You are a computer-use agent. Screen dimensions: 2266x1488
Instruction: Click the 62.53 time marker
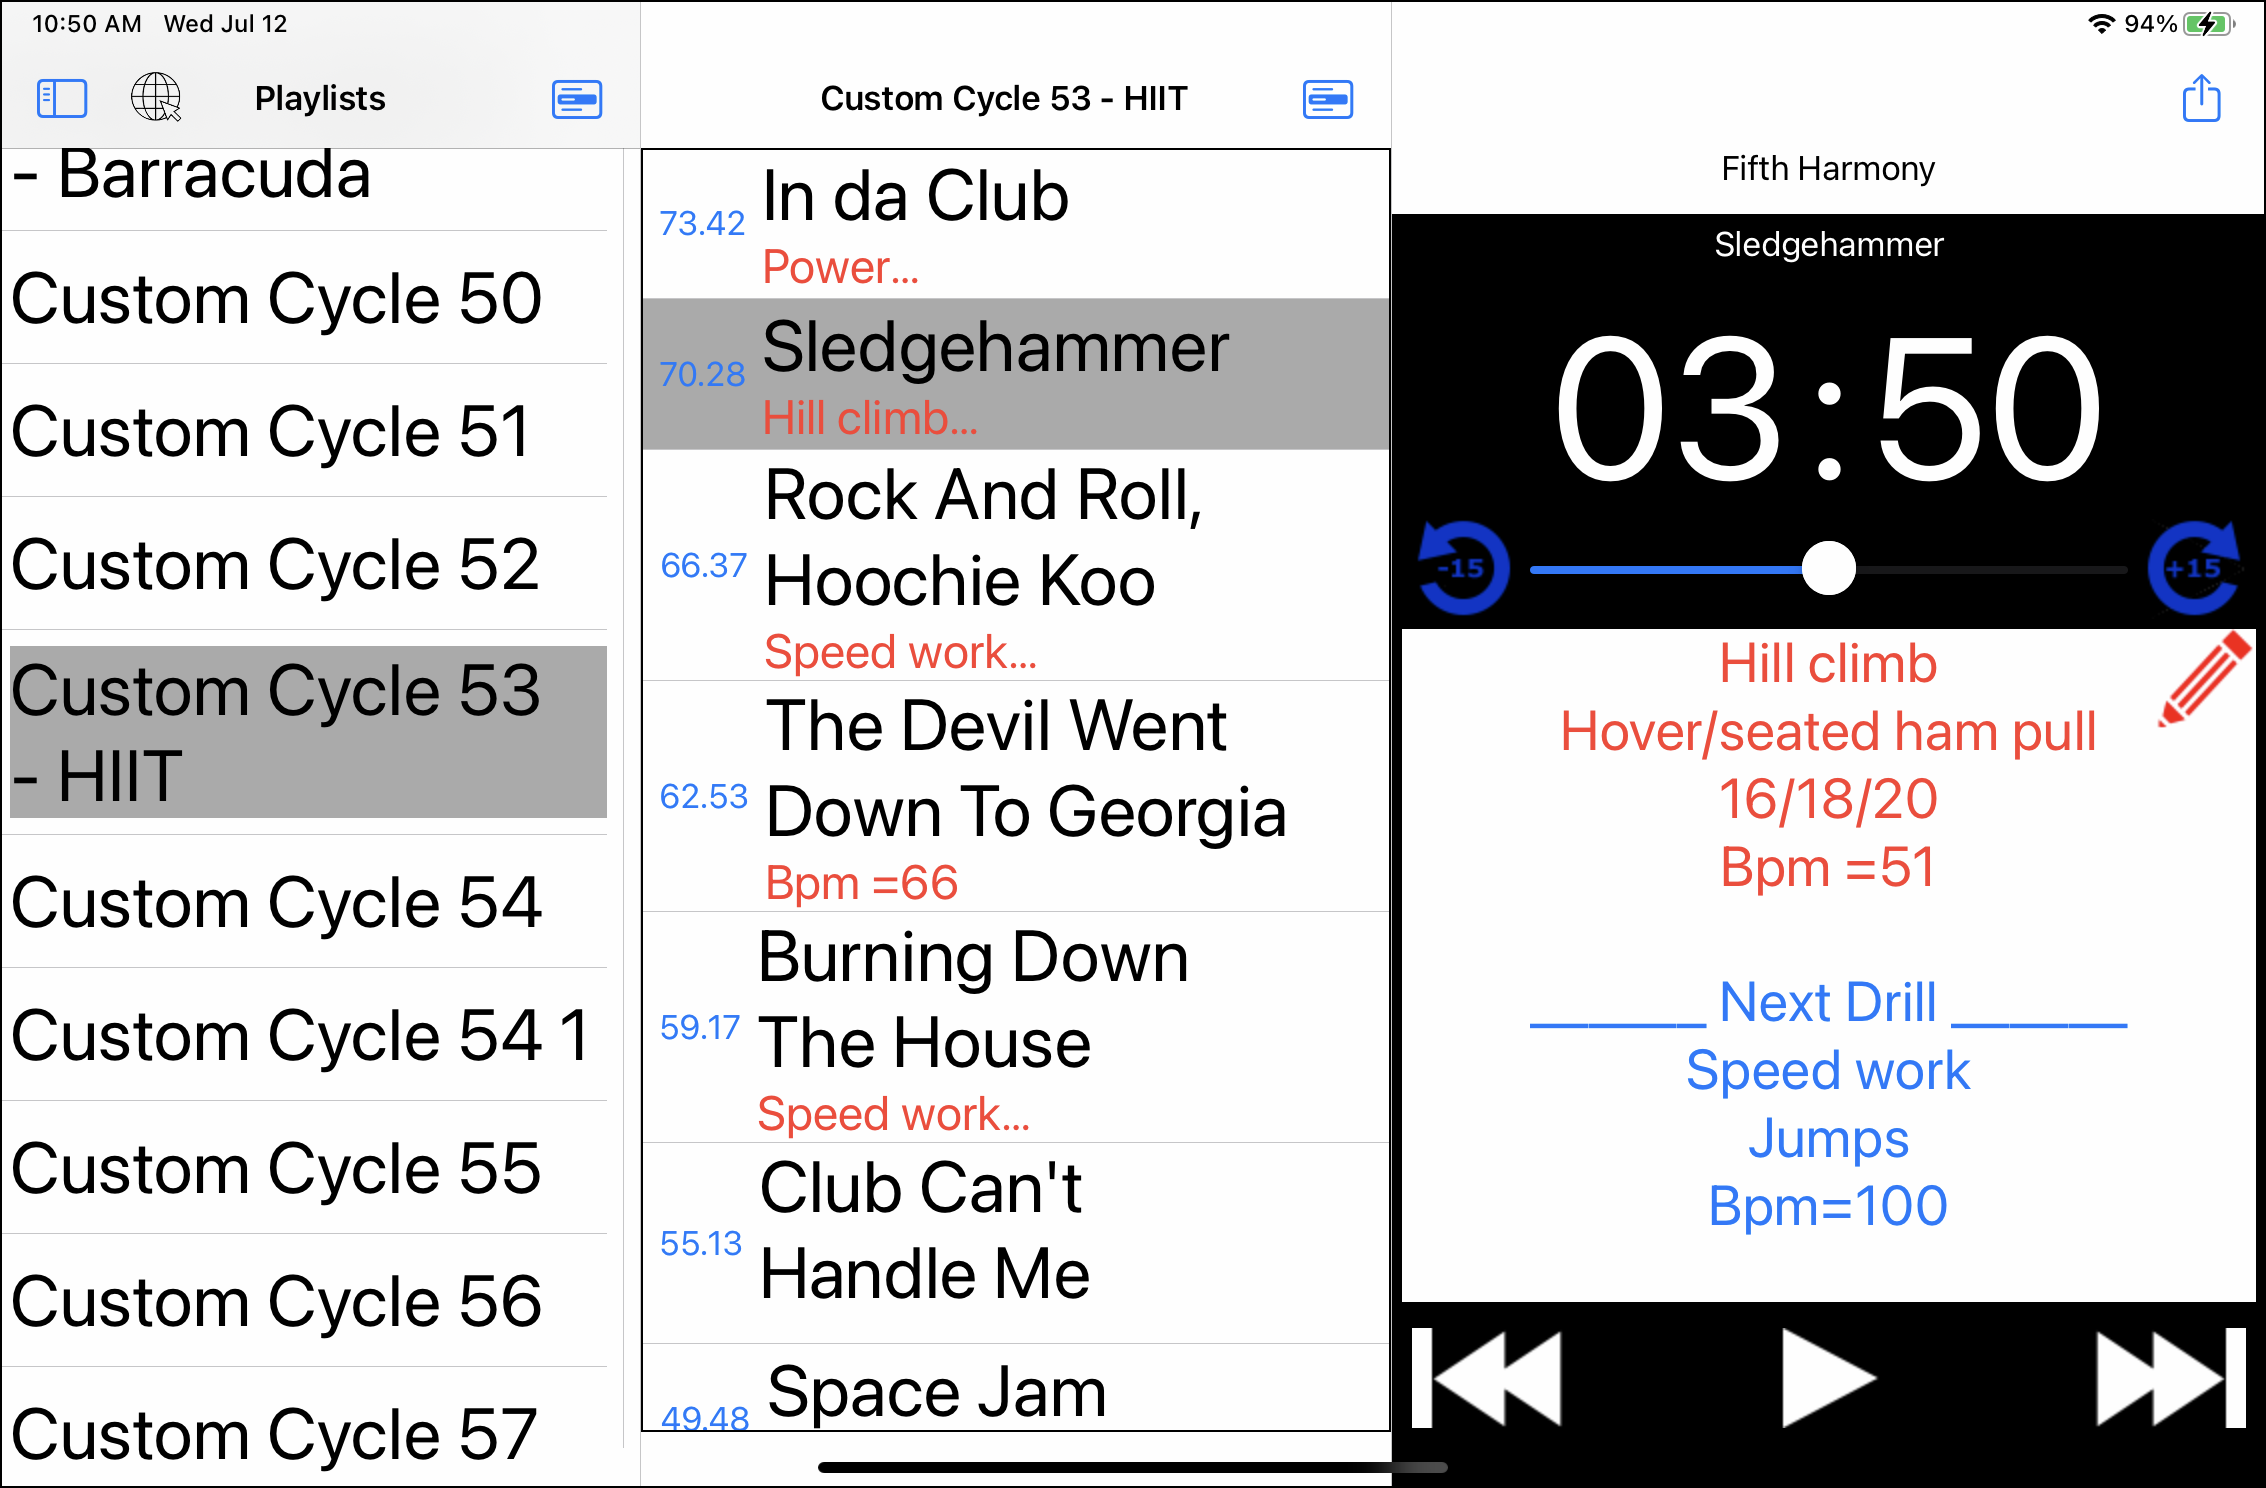coord(703,796)
